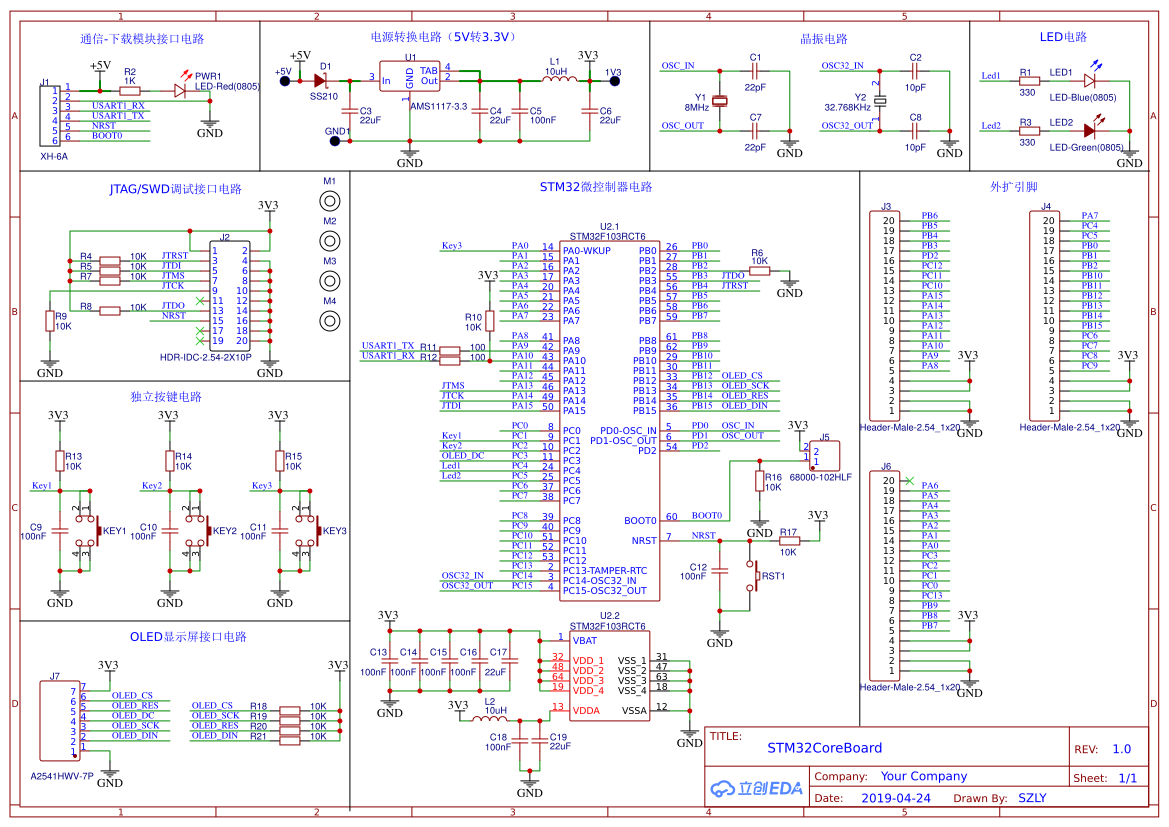The image size is (1169, 827).
Task: Select resistor R16 10K symbol
Action: [759, 481]
